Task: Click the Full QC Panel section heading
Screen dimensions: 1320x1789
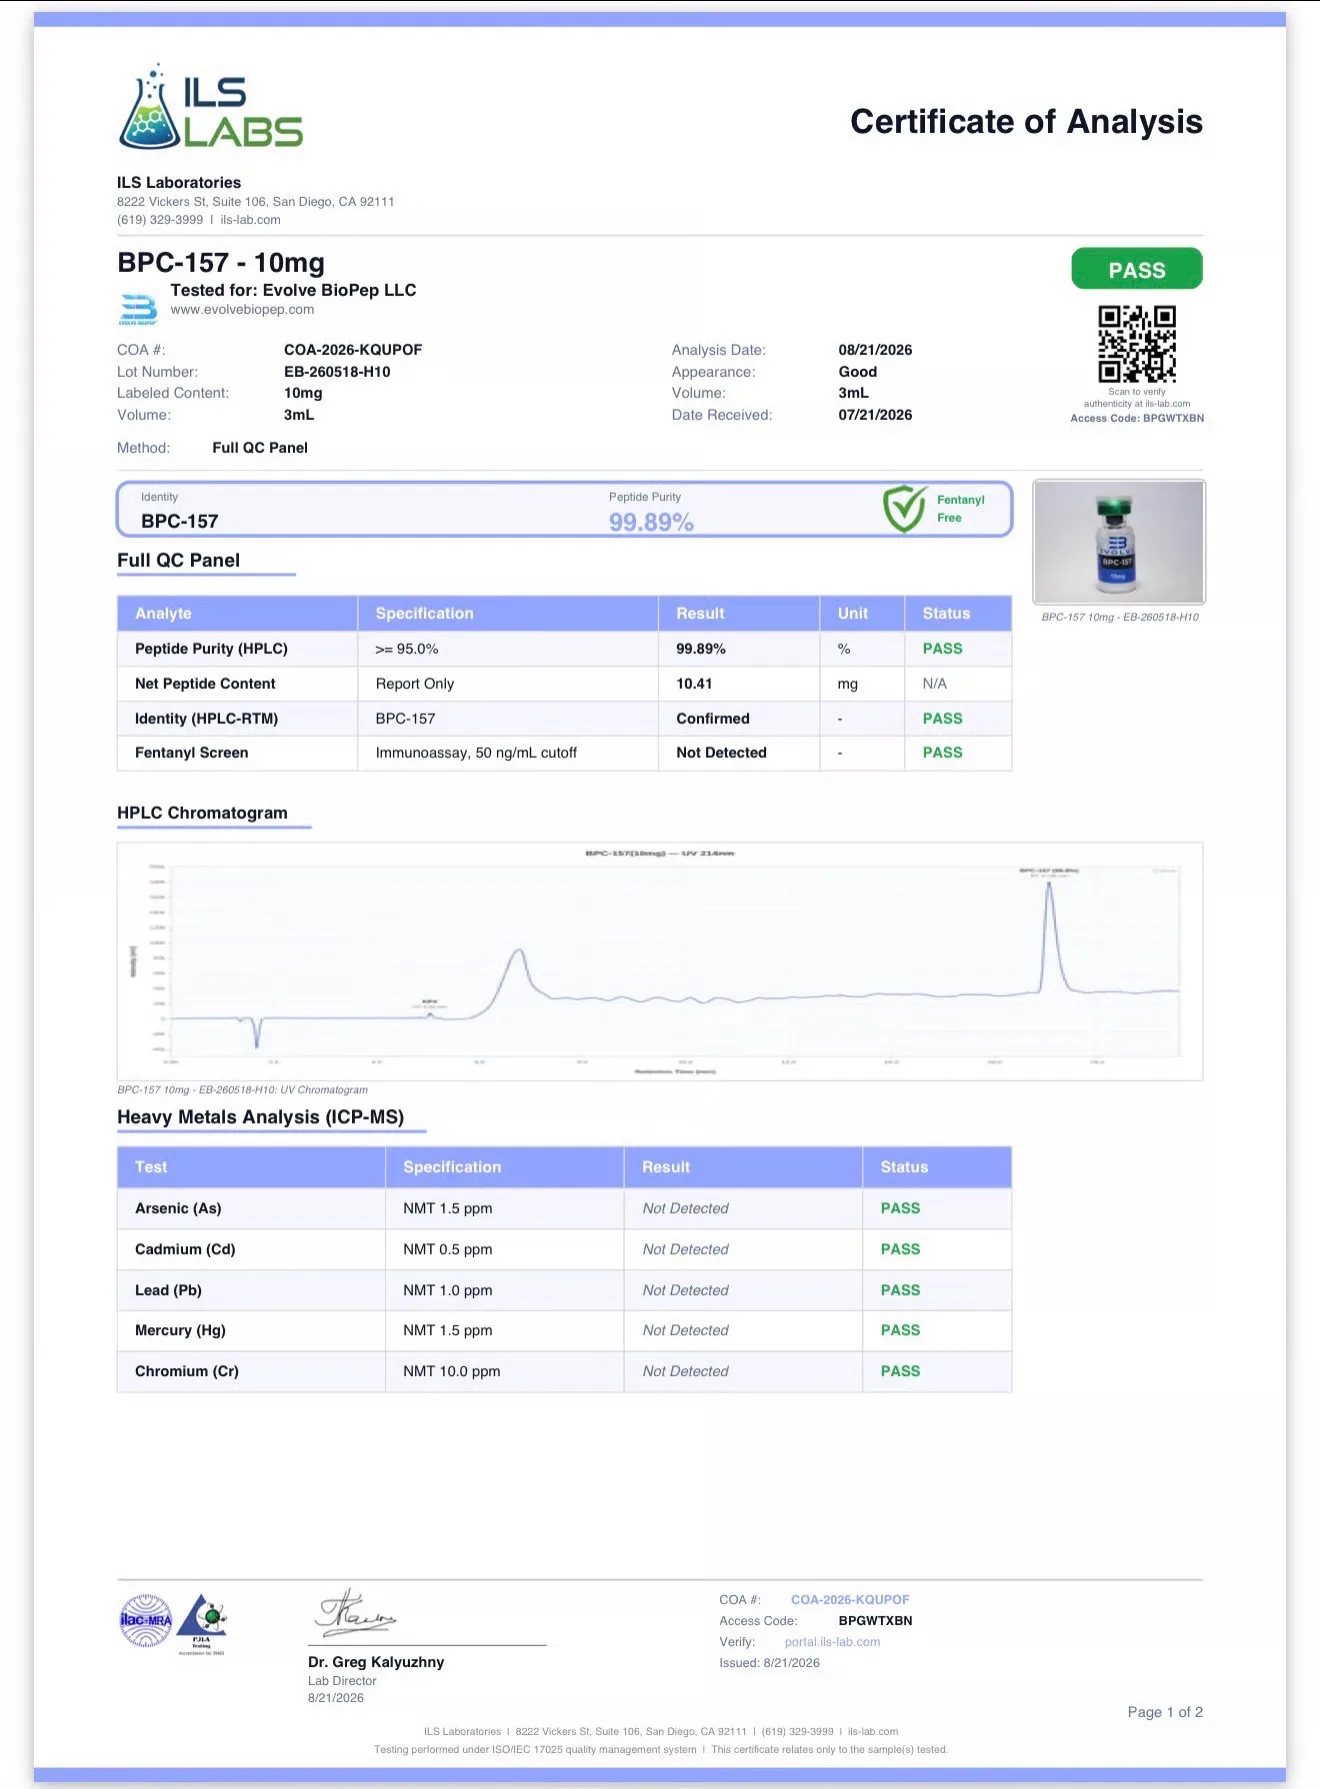Action: point(178,560)
